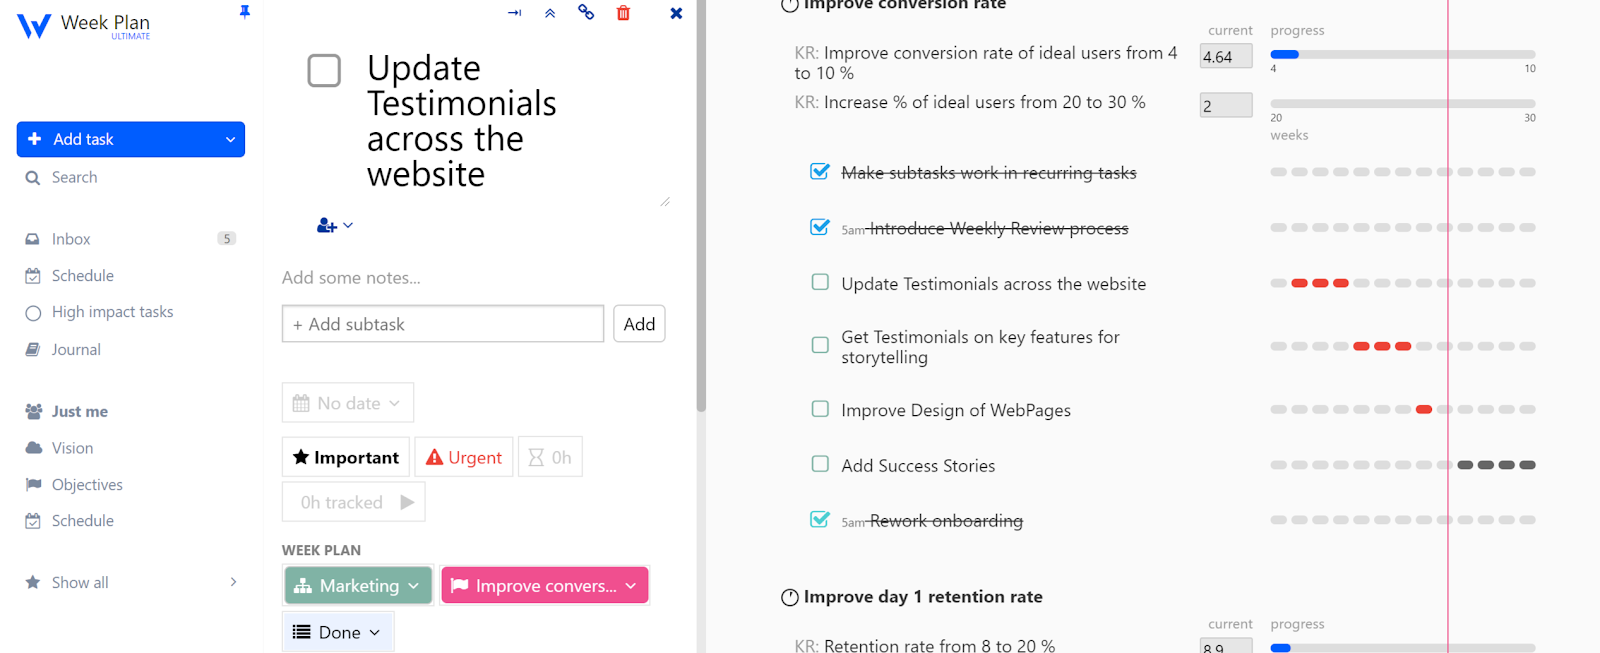The height and width of the screenshot is (653, 1600).
Task: Start the time tracking play button
Action: [407, 502]
